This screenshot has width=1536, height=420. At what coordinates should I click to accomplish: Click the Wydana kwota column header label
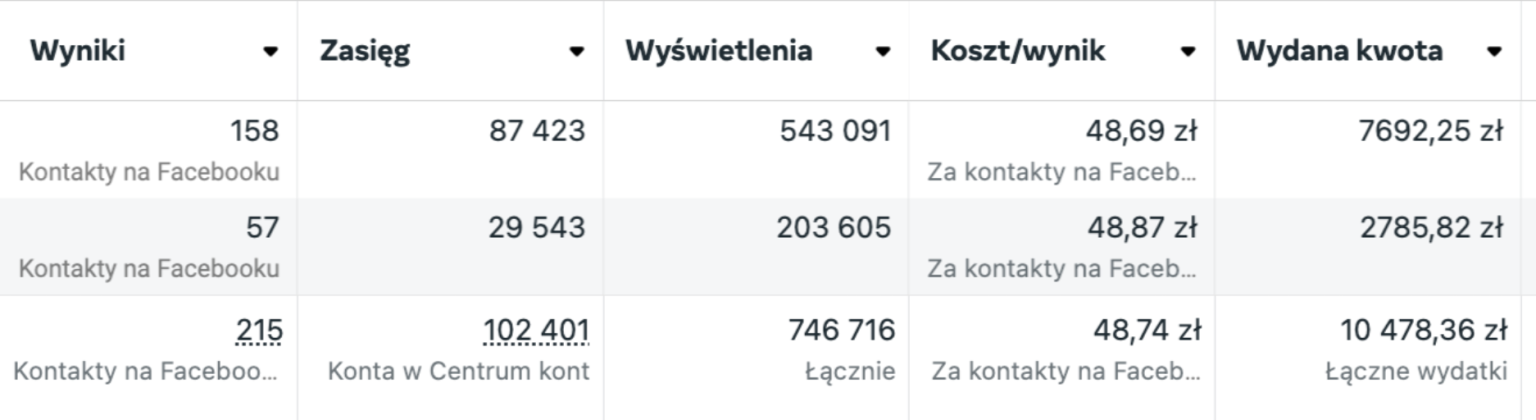coord(1339,51)
